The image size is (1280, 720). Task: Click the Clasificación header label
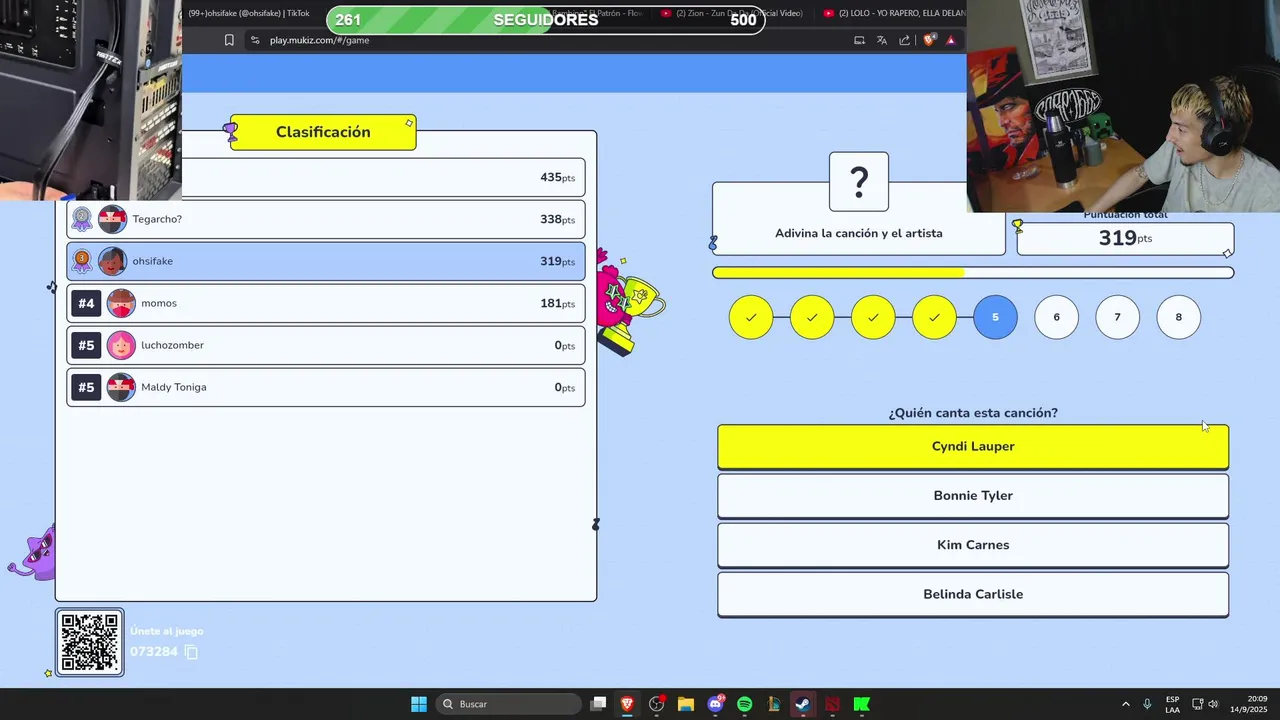[323, 132]
